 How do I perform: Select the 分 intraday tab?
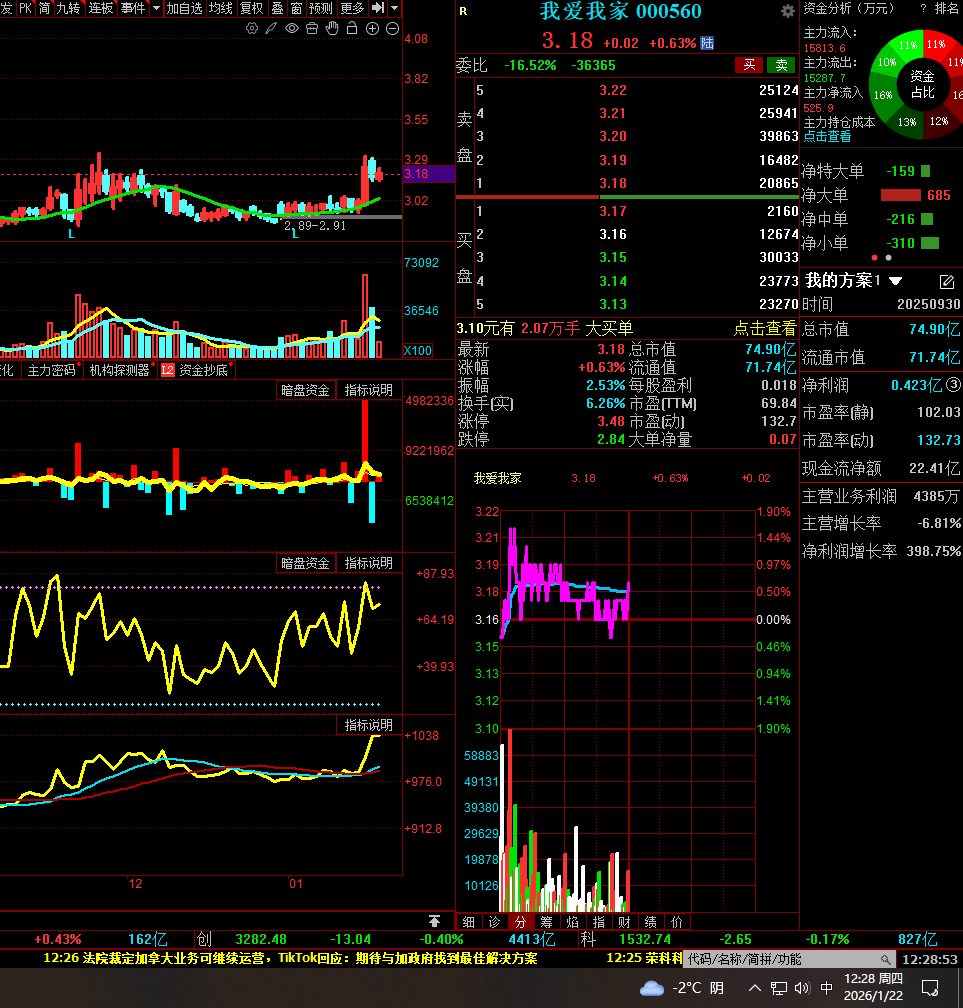[520, 922]
